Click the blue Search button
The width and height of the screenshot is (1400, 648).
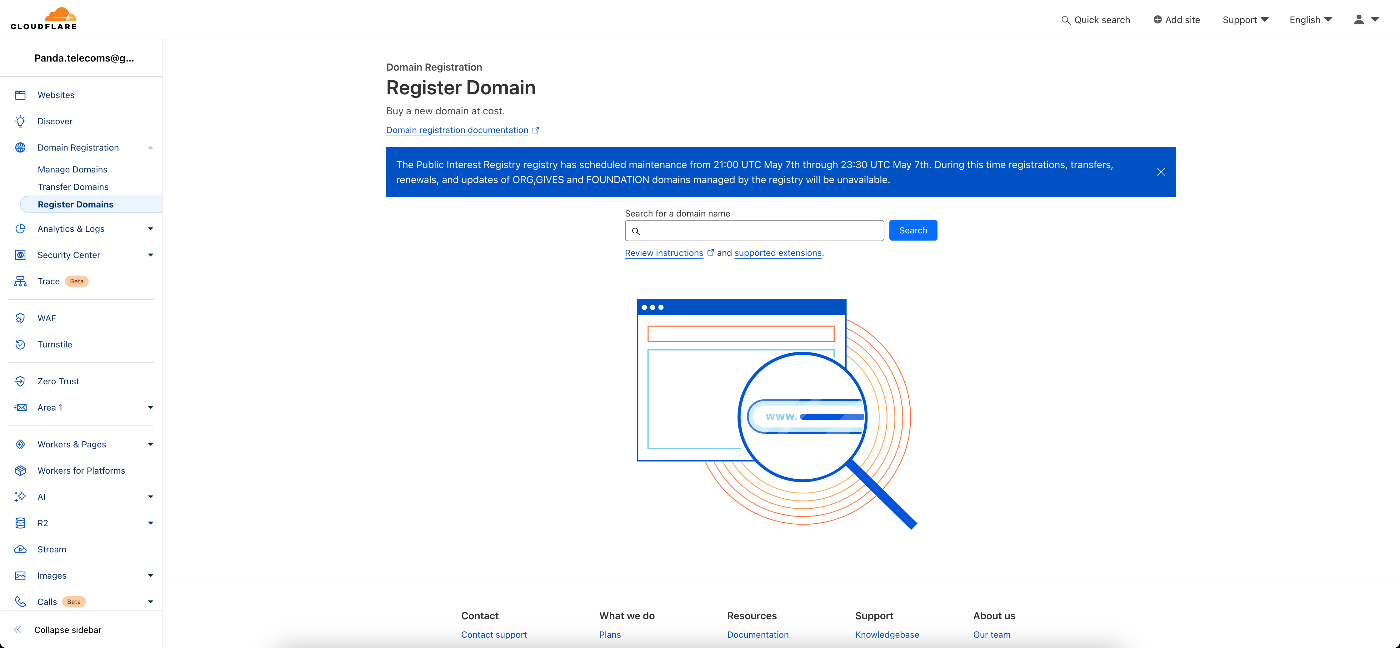point(913,230)
